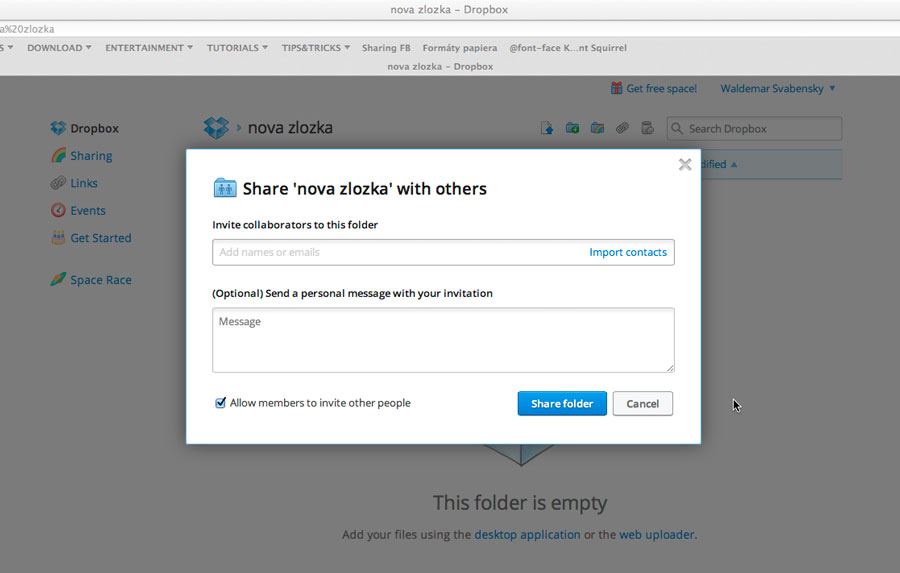
Task: Click the rainbow Sharing icon in the sidebar
Action: pos(58,155)
